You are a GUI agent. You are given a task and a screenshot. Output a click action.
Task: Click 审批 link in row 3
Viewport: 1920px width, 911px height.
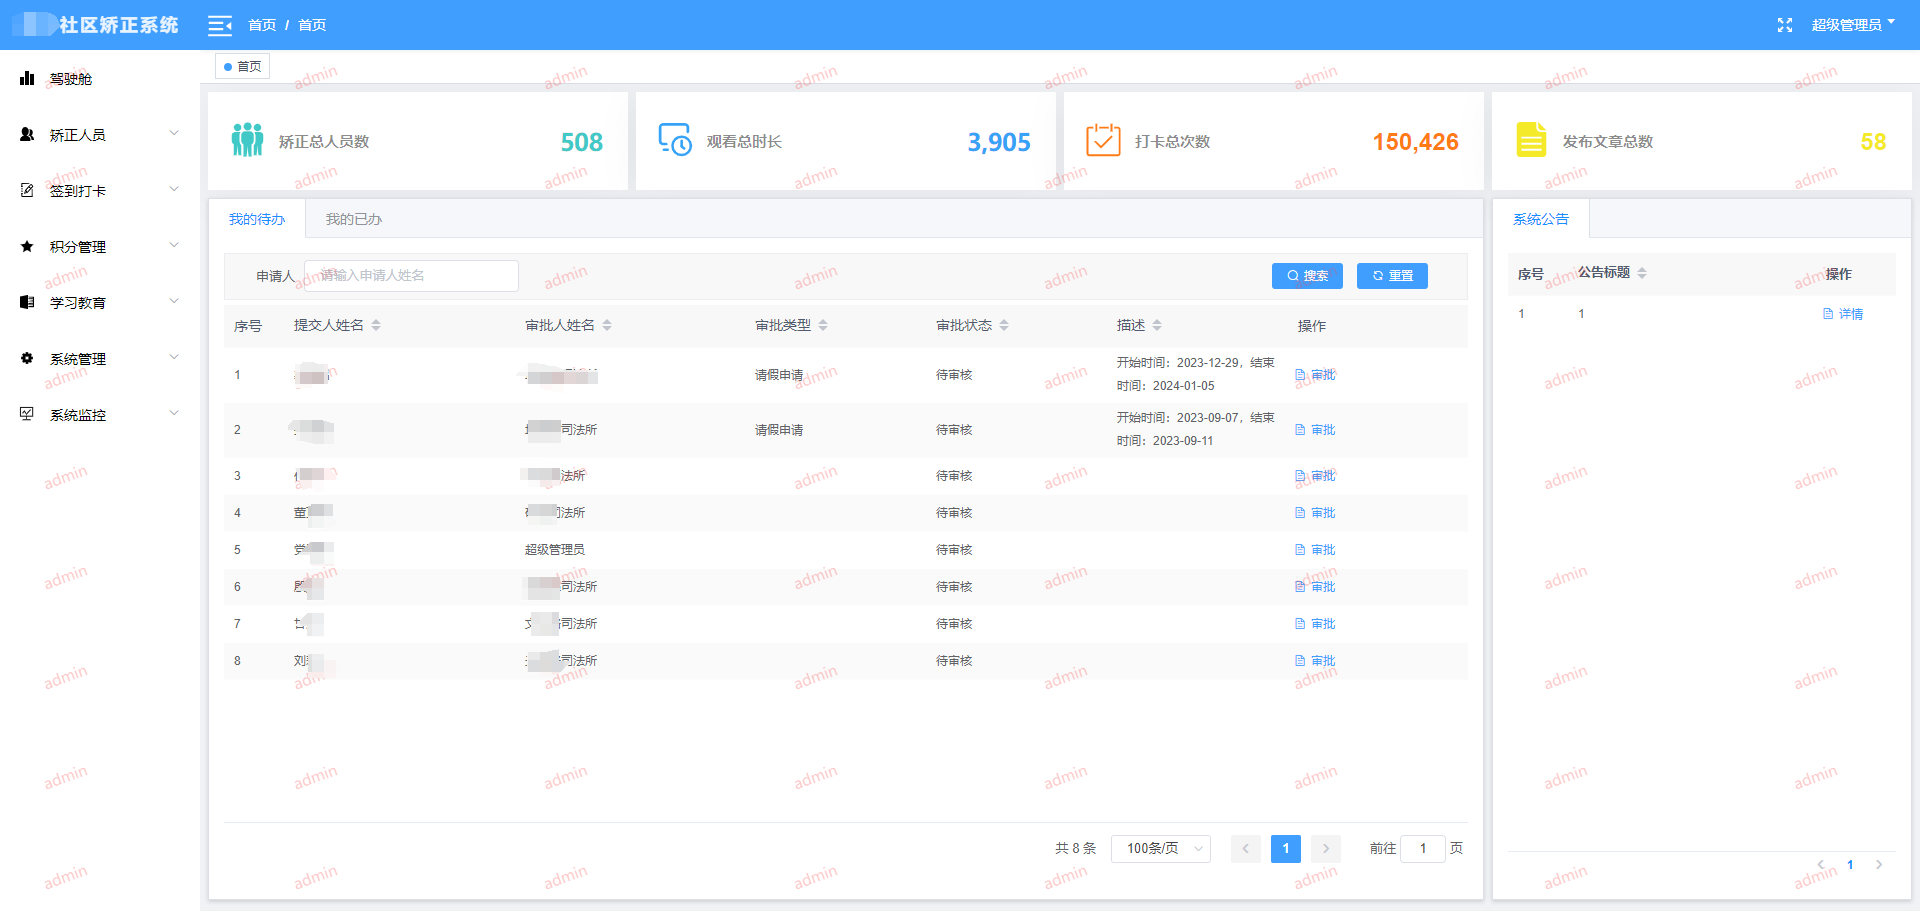[1315, 476]
